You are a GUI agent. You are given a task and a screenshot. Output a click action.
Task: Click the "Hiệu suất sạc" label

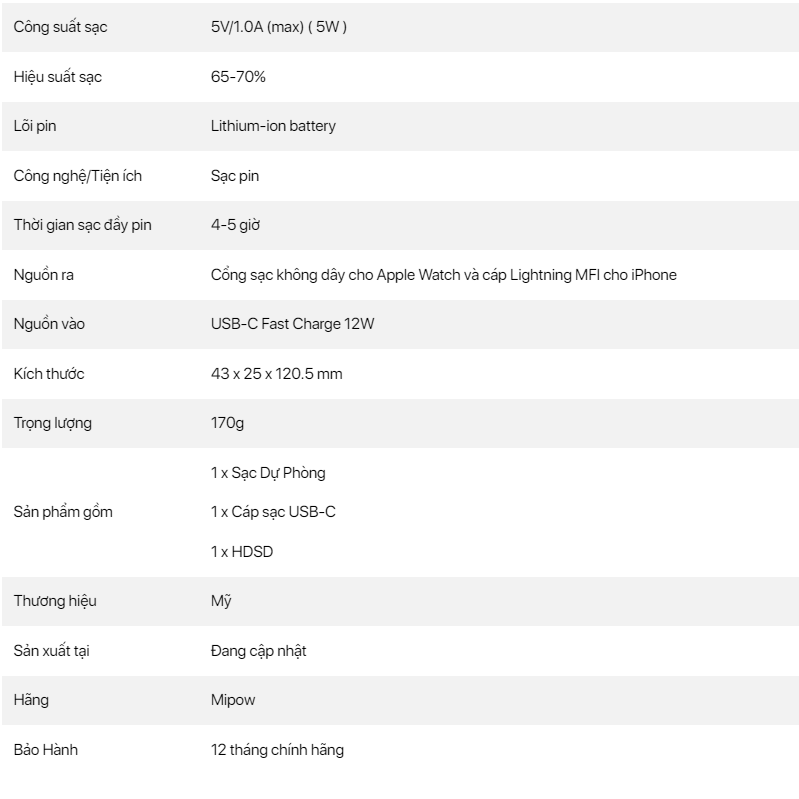[x=57, y=77]
